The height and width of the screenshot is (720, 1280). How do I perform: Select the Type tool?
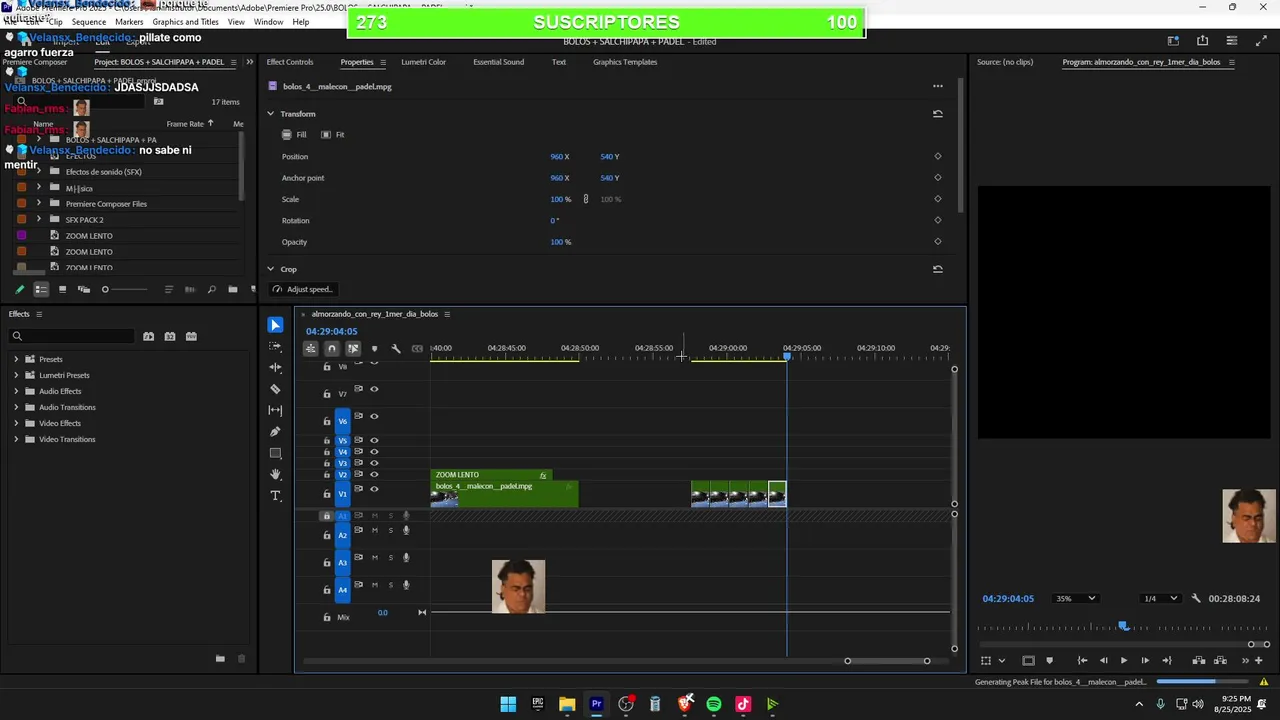click(275, 496)
